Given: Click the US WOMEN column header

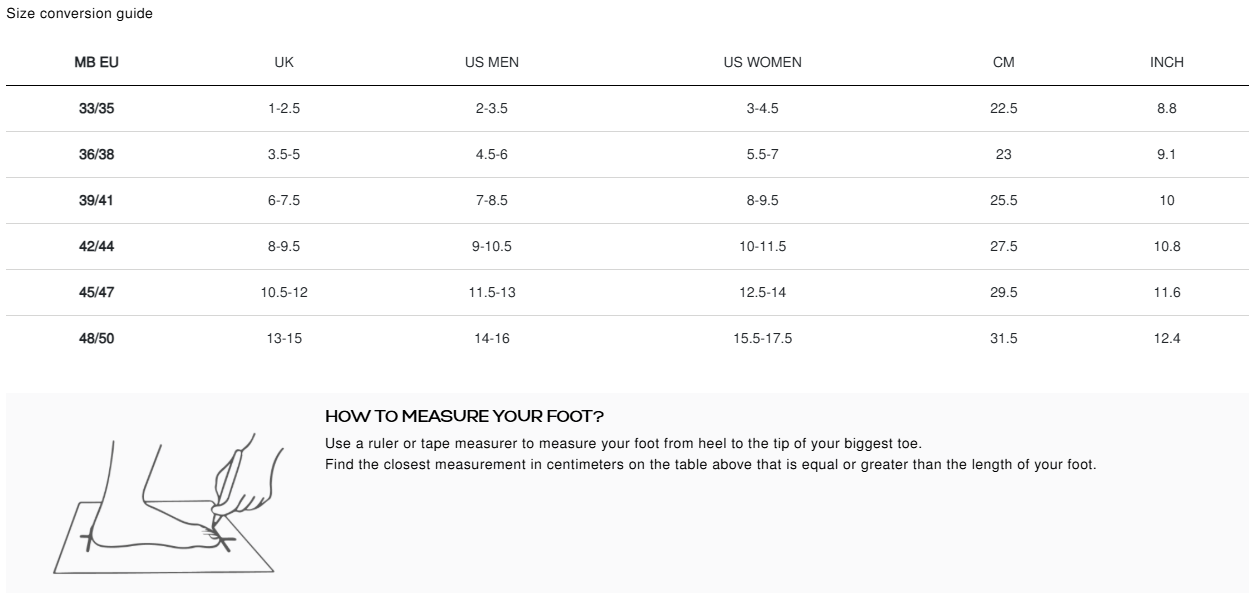Looking at the screenshot, I should (762, 62).
